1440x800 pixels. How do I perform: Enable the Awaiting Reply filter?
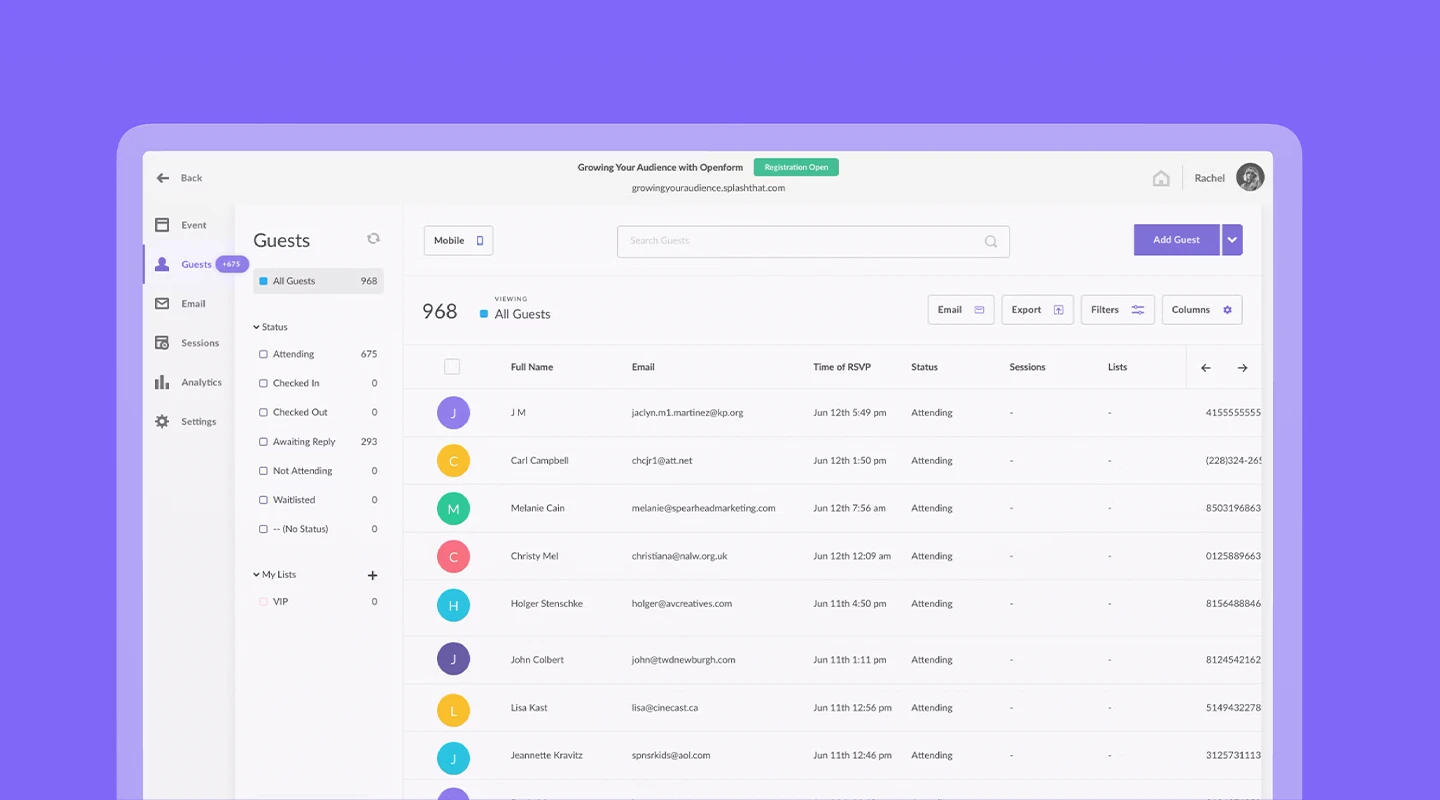click(x=262, y=441)
